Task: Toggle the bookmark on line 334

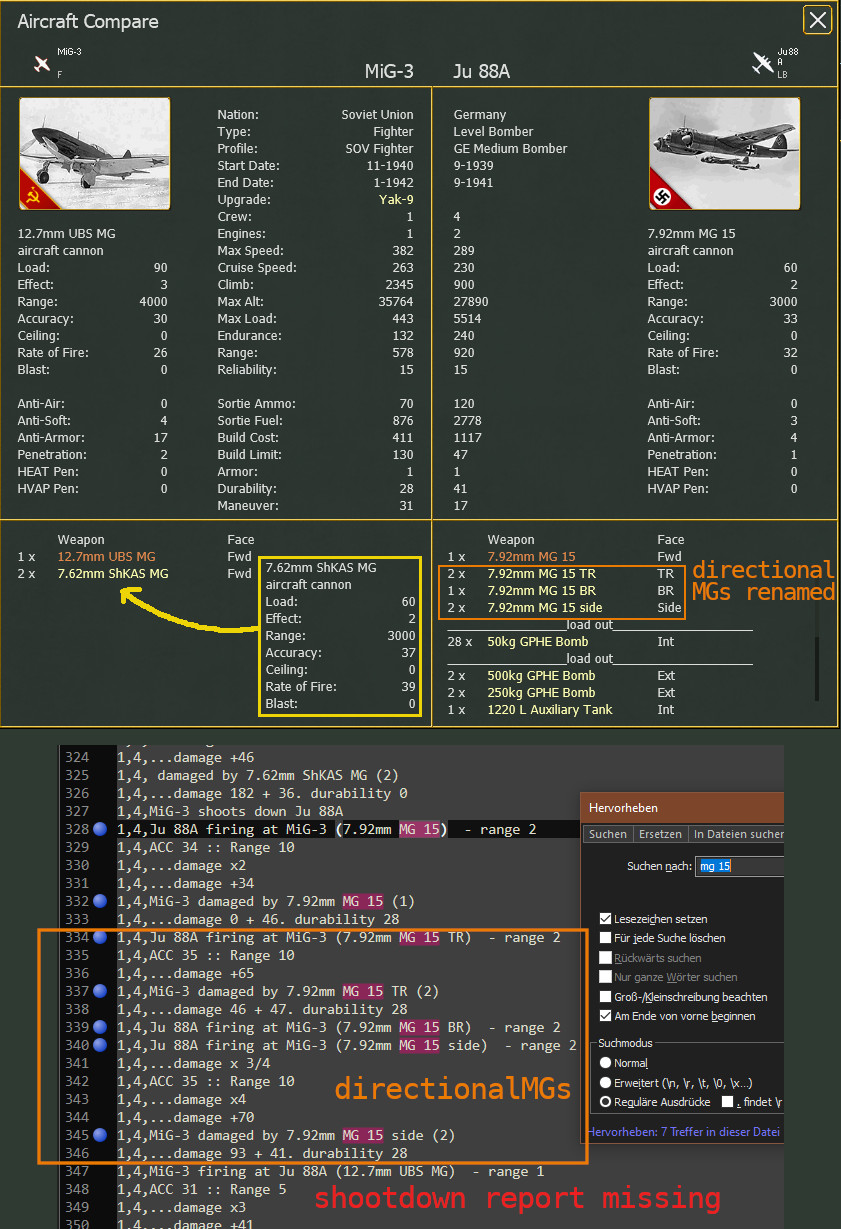Action: point(100,938)
